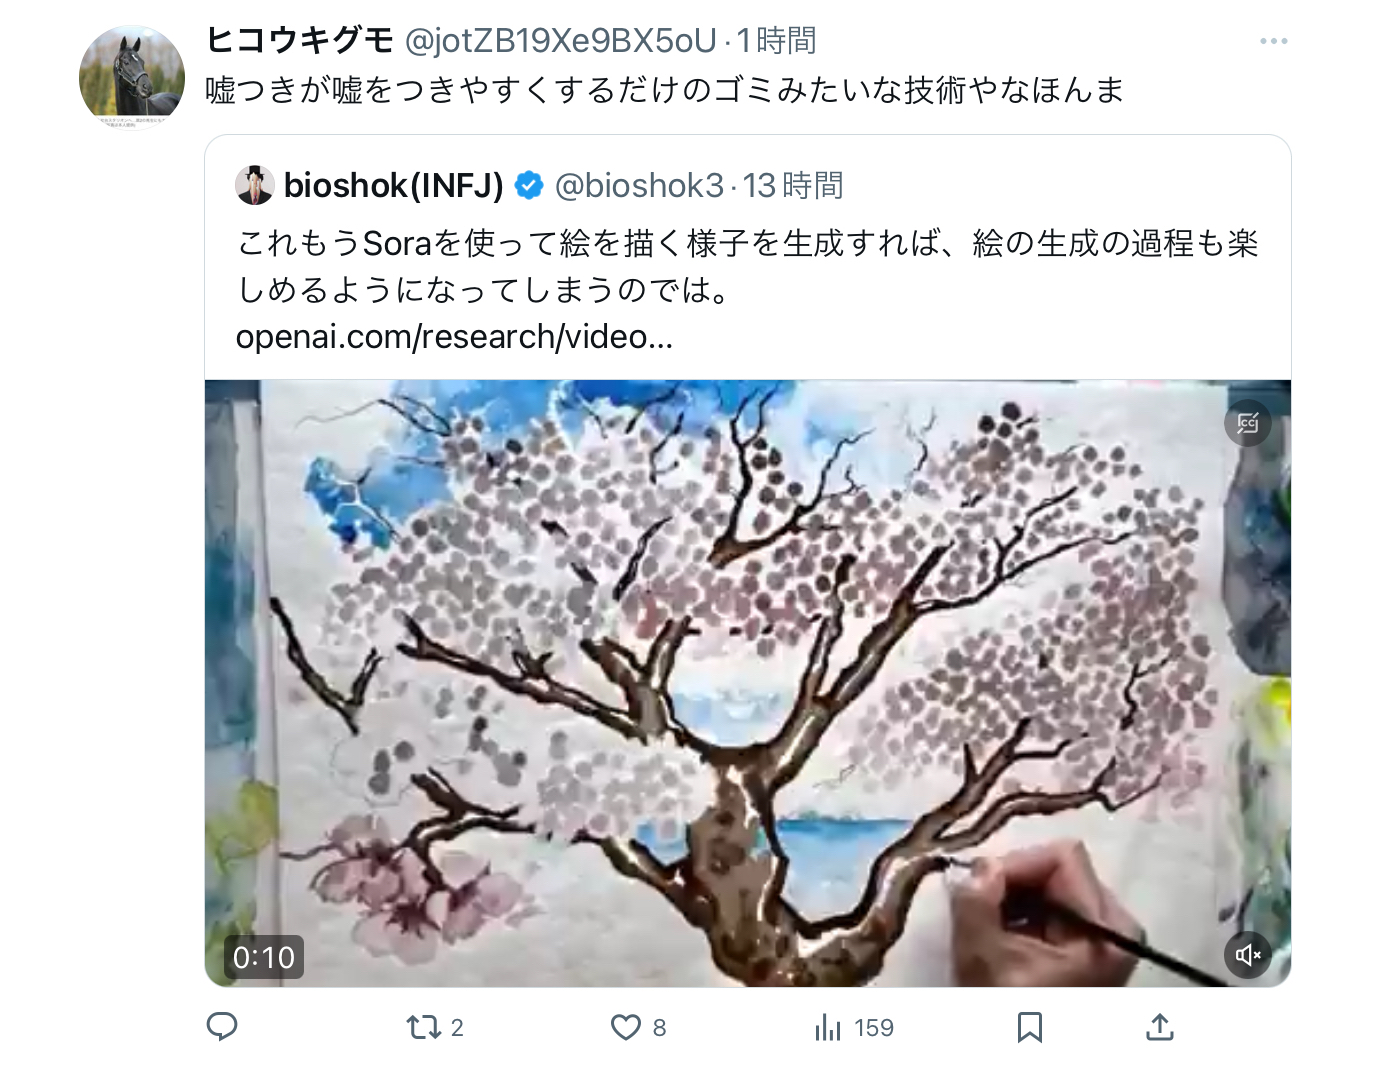Unmute the video with speaker icon
1374x1072 pixels.
[1248, 955]
